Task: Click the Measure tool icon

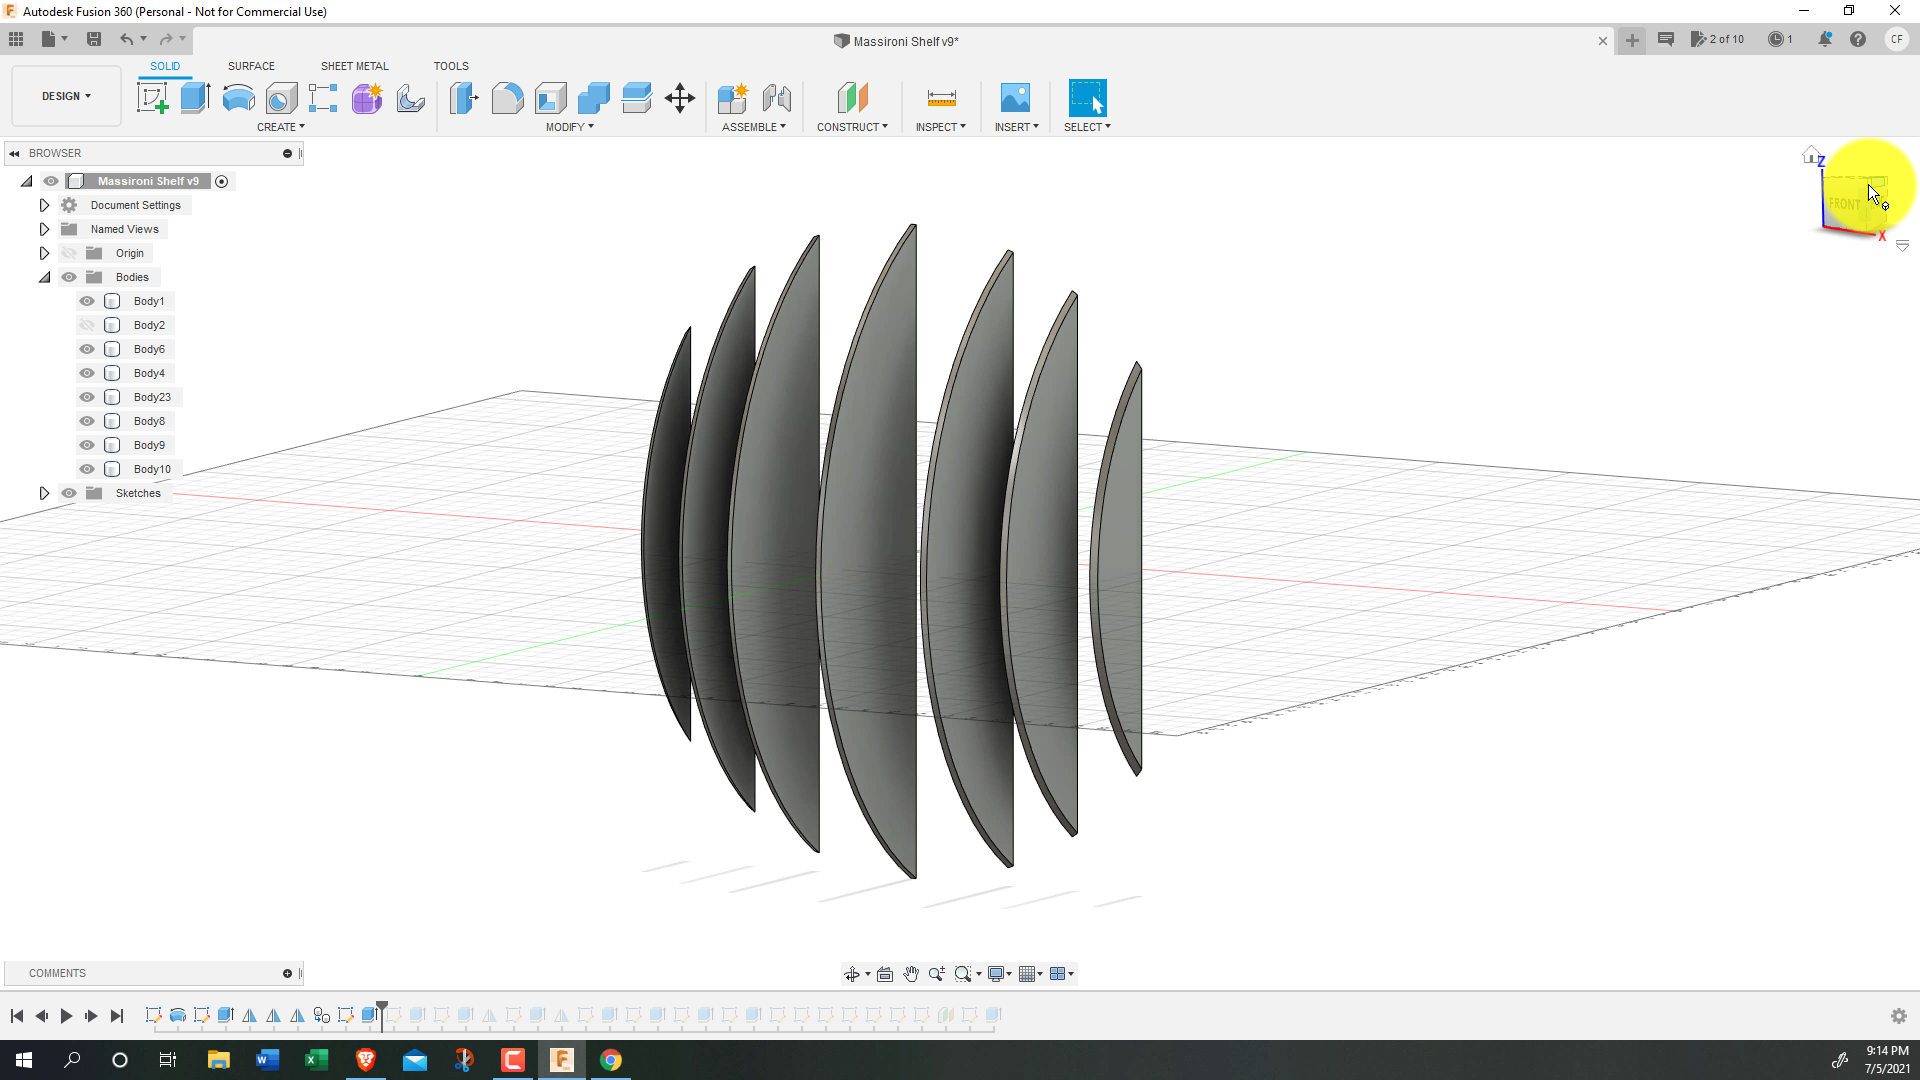Action: [941, 98]
